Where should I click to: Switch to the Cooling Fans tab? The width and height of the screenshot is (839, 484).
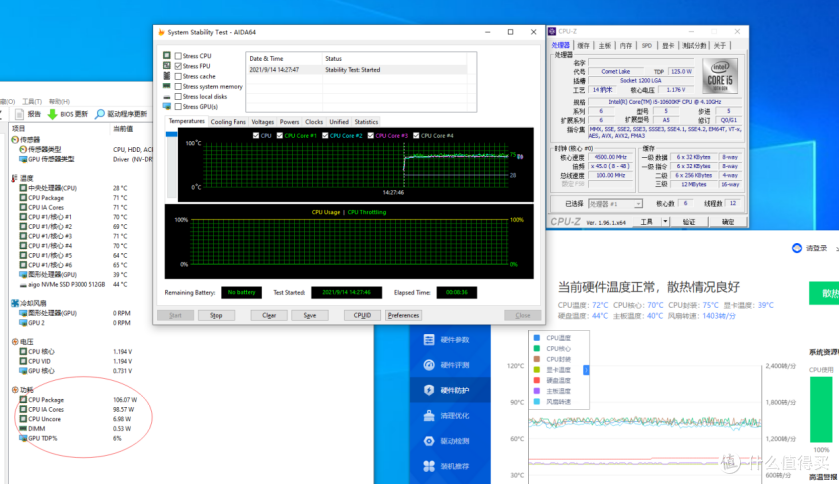228,122
